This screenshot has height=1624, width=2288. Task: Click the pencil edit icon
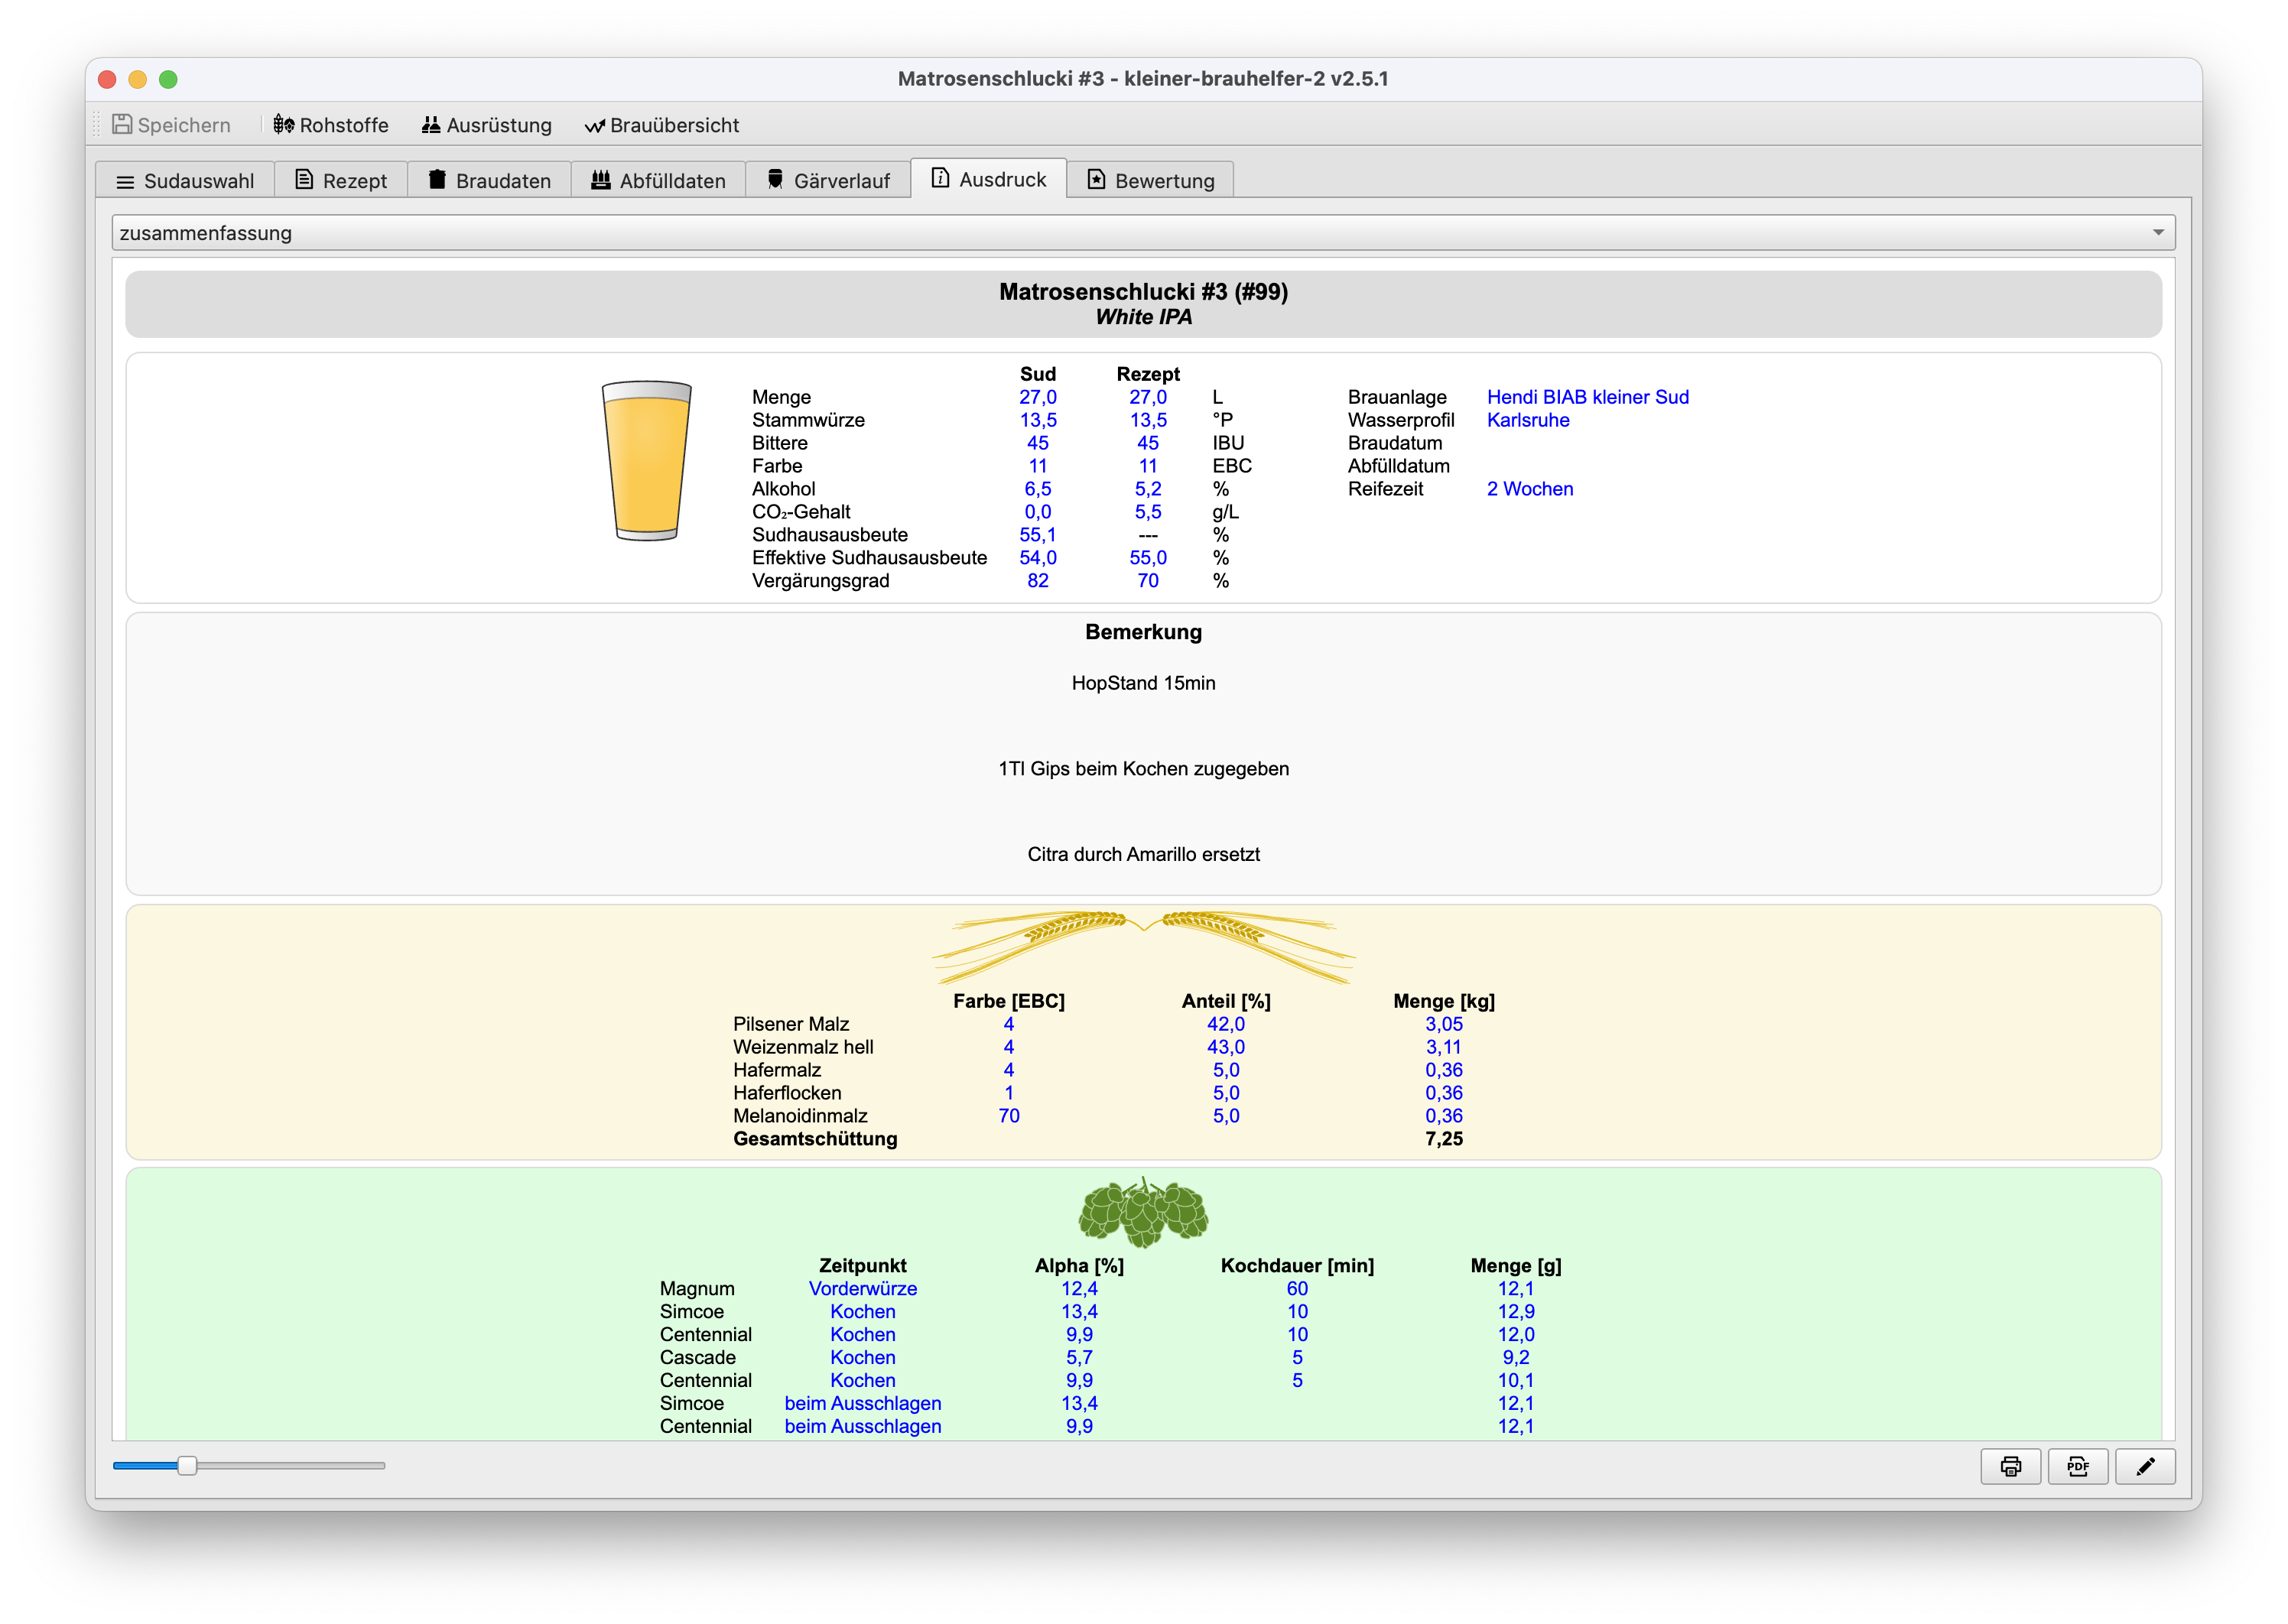[x=2145, y=1466]
